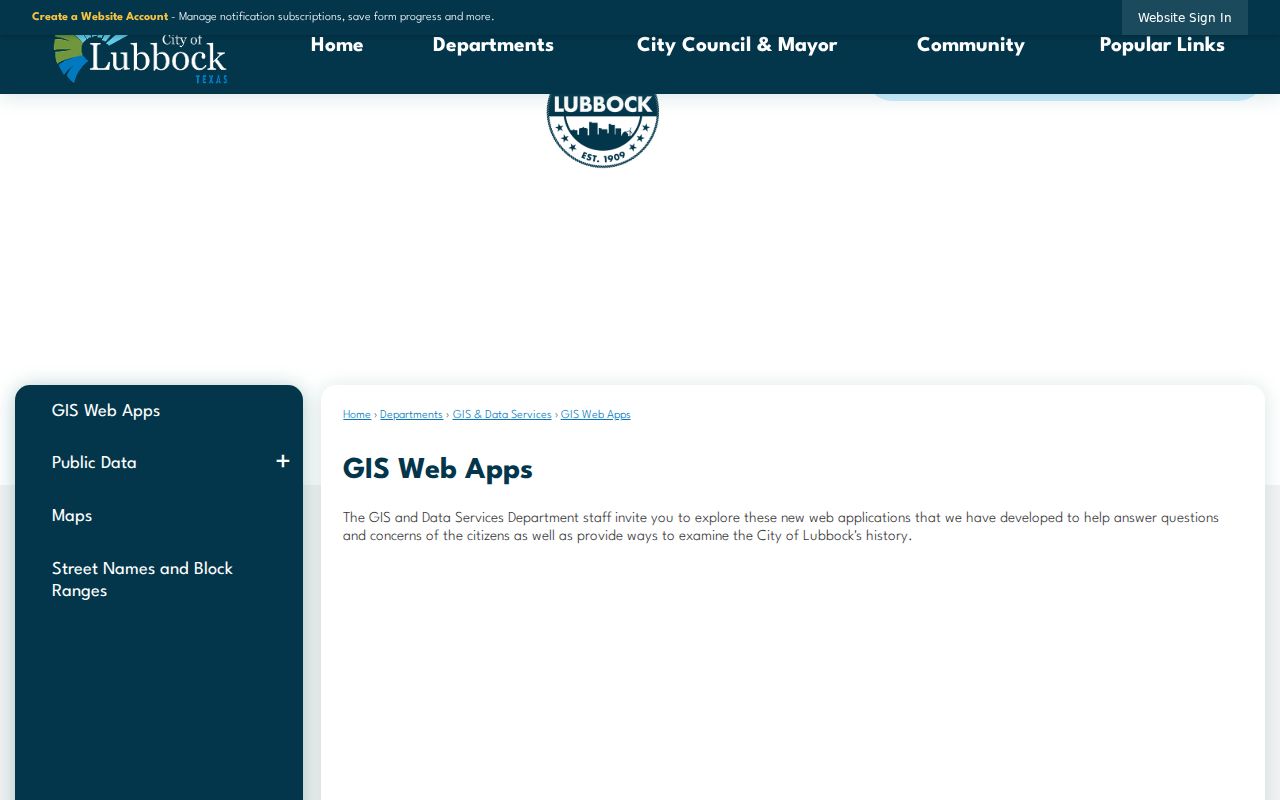Select GIS Web Apps in the sidebar
The height and width of the screenshot is (800, 1280).
106,411
